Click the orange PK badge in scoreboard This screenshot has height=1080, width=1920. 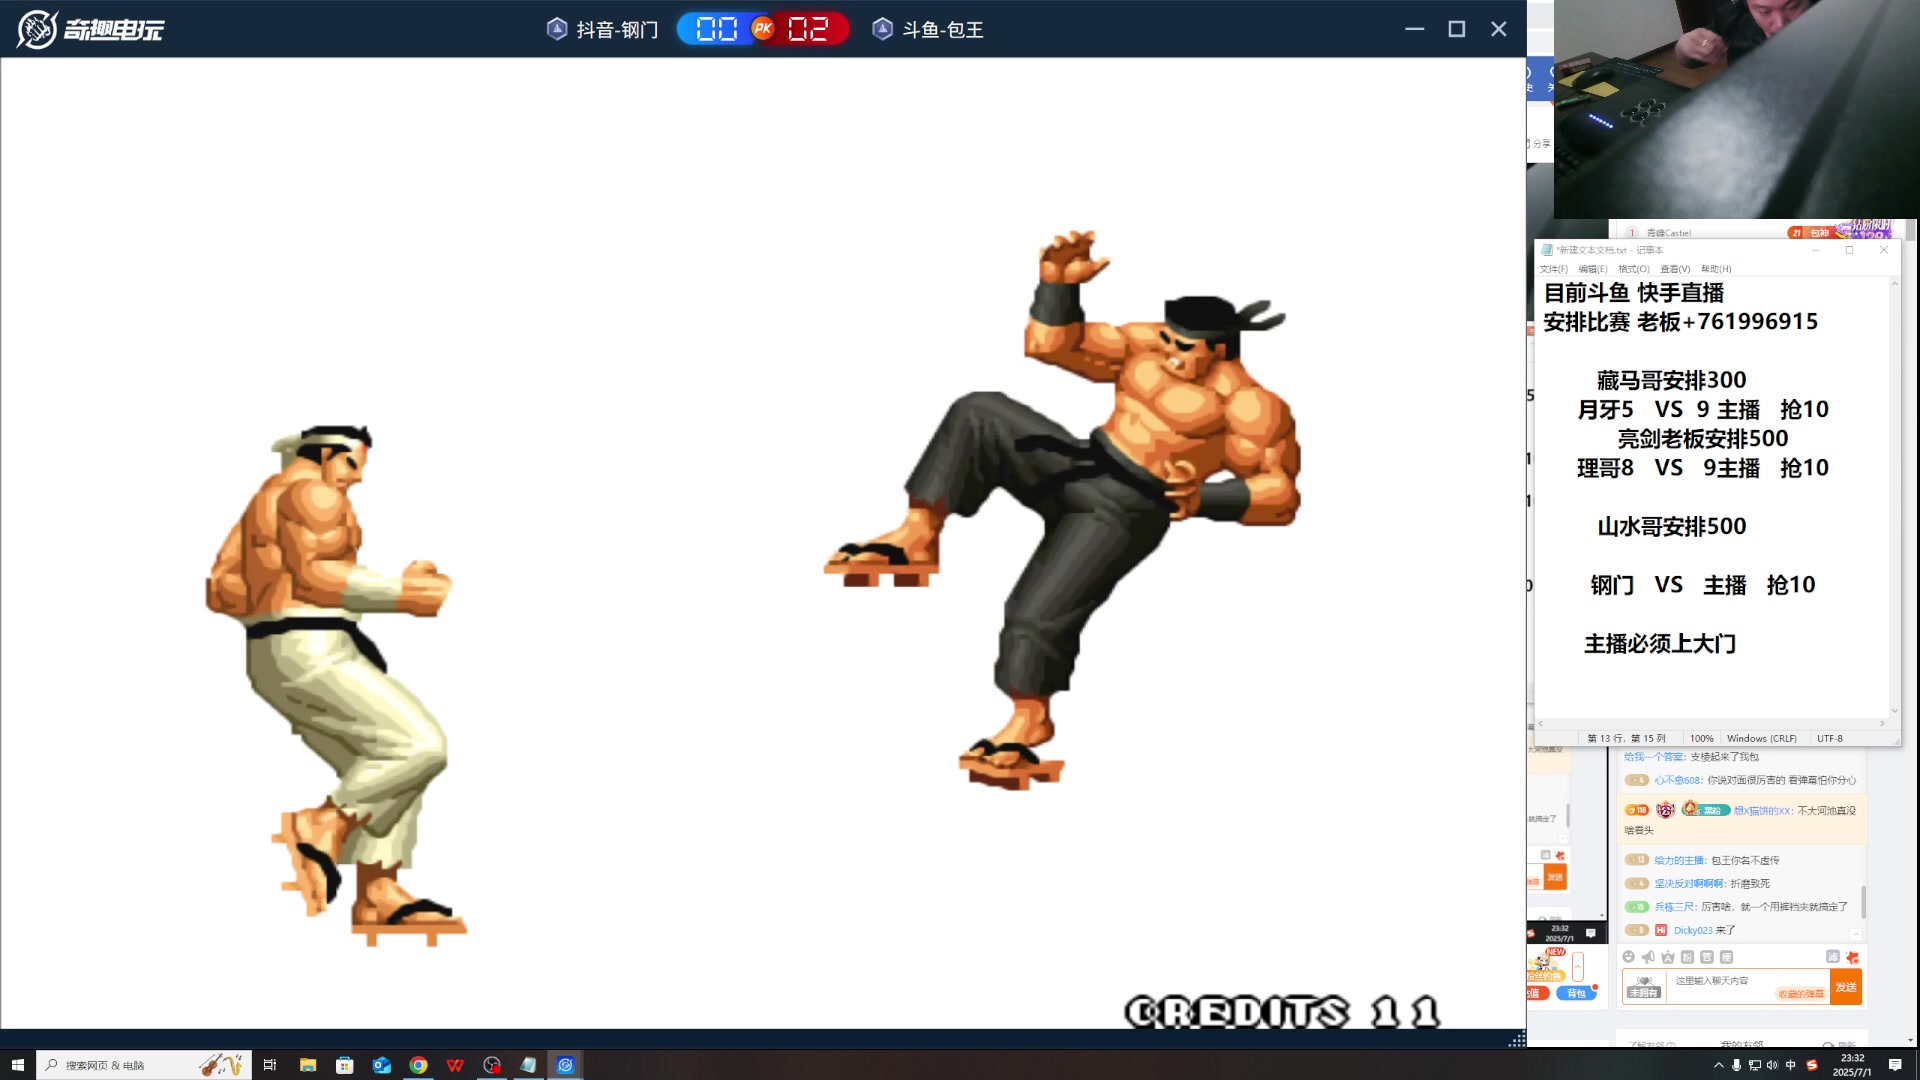tap(763, 29)
